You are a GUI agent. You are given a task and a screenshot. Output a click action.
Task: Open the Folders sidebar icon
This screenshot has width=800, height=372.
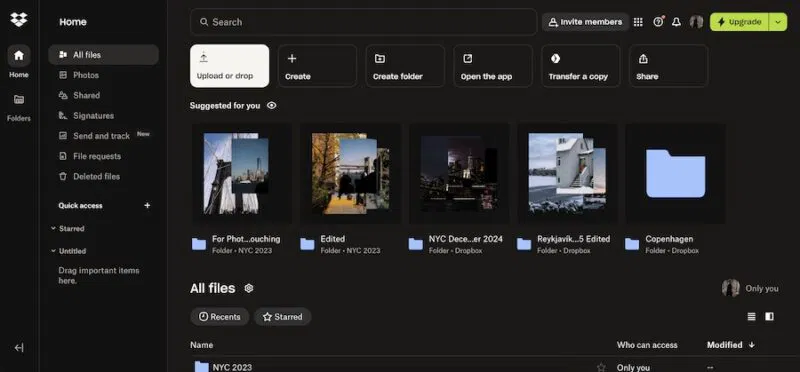pos(19,100)
